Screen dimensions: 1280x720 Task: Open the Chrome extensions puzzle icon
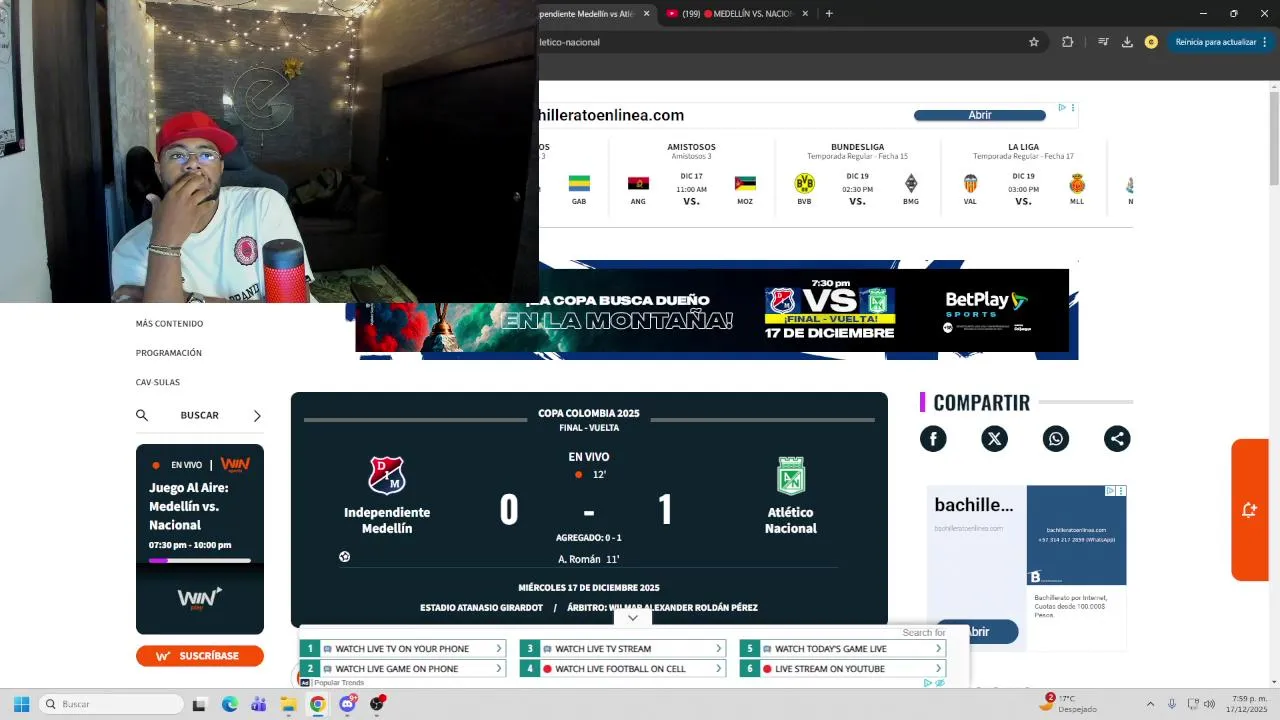coord(1068,42)
